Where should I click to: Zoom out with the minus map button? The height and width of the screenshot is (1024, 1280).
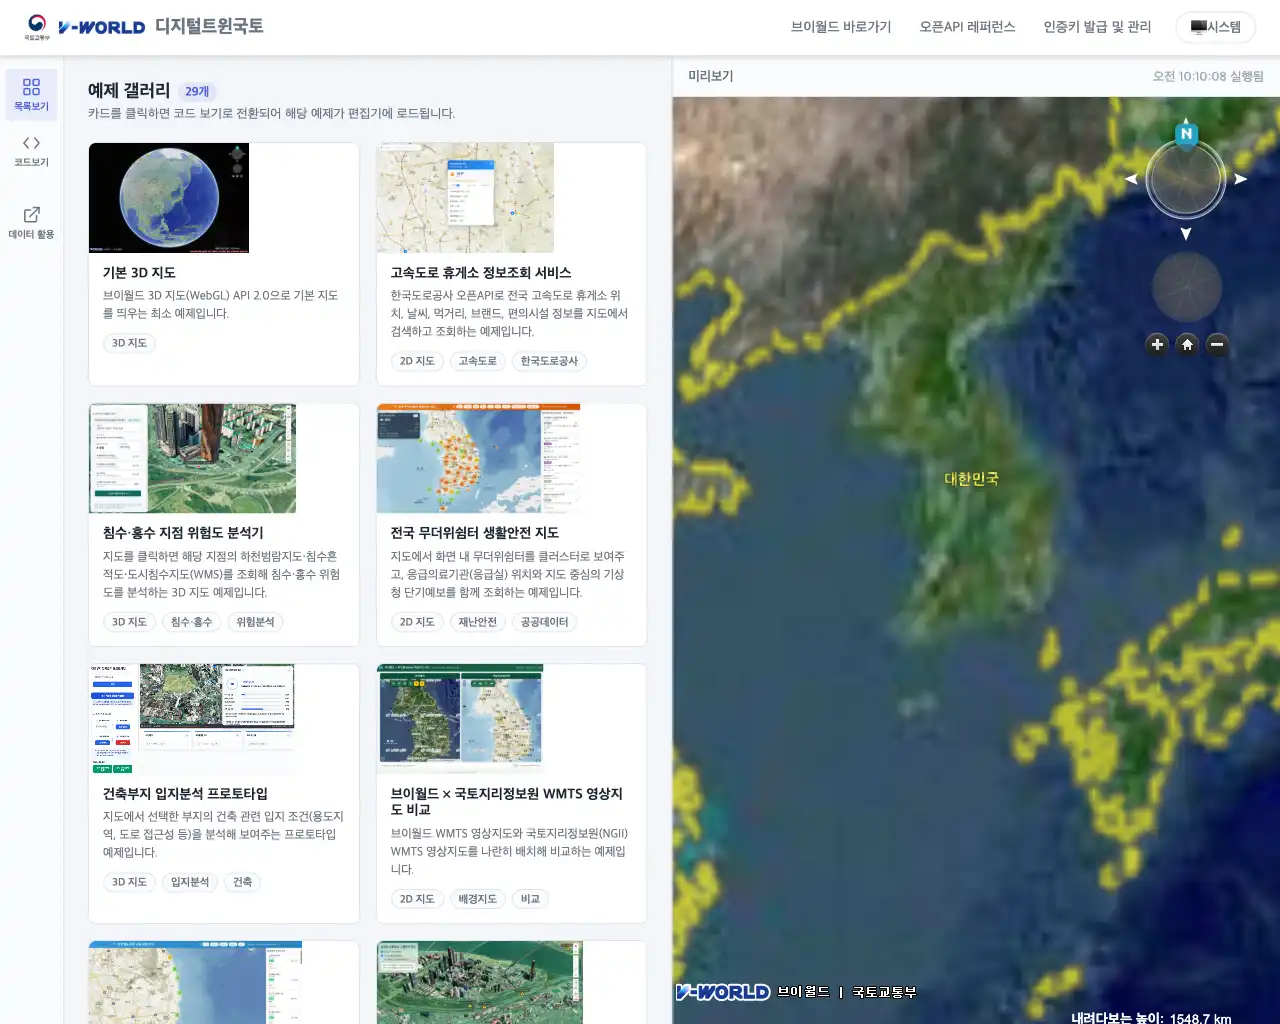click(1217, 344)
